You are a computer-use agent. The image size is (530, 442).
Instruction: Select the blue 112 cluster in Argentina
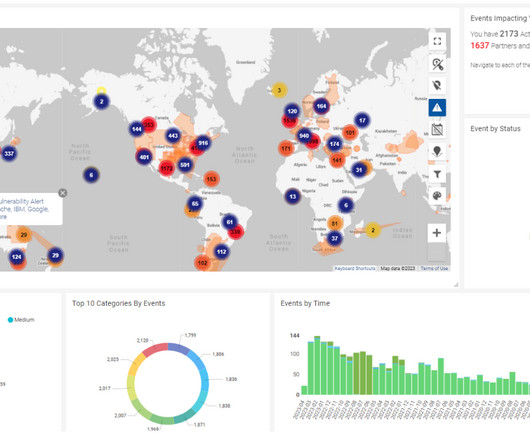tap(221, 252)
